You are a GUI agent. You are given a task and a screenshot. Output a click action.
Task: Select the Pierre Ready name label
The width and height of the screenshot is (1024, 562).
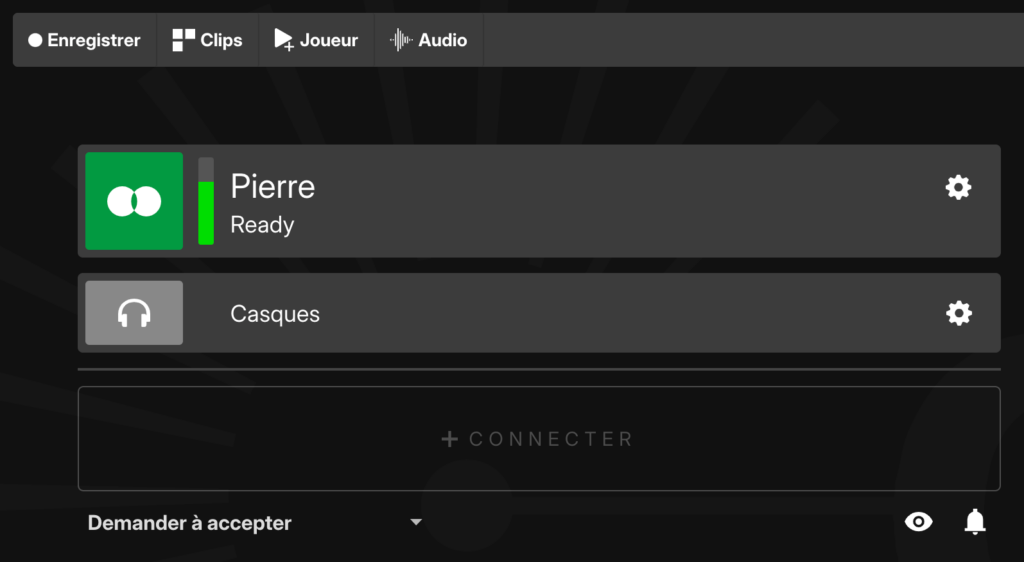pyautogui.click(x=273, y=204)
